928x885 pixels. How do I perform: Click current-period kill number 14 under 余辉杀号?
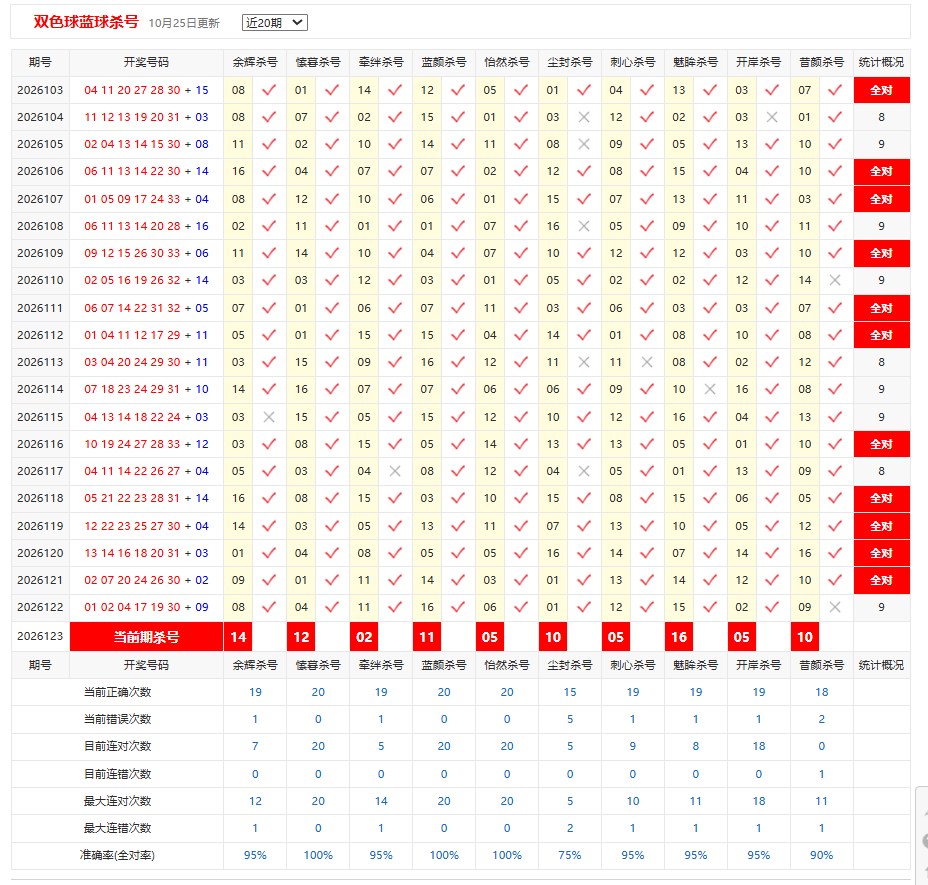point(238,637)
